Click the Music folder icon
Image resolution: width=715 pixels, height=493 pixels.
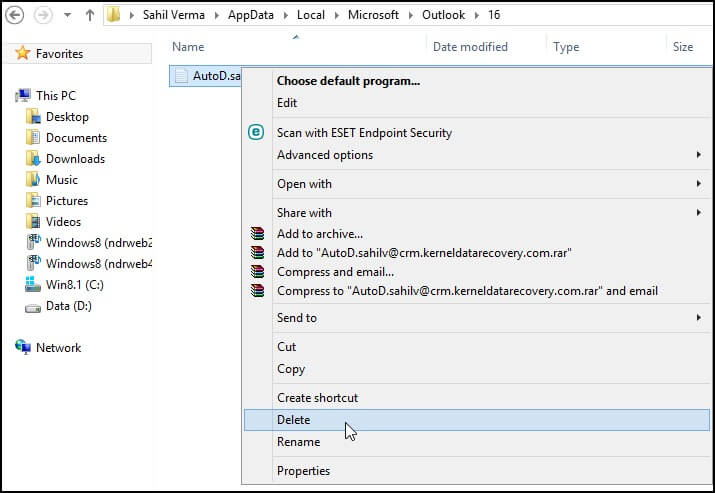point(33,180)
